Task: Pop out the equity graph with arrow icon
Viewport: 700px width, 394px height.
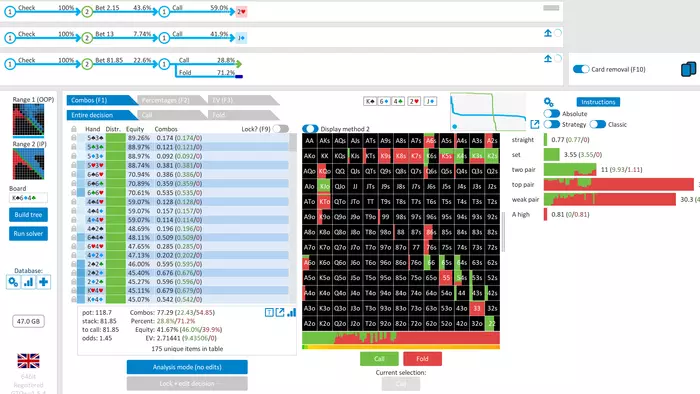Action: click(534, 124)
